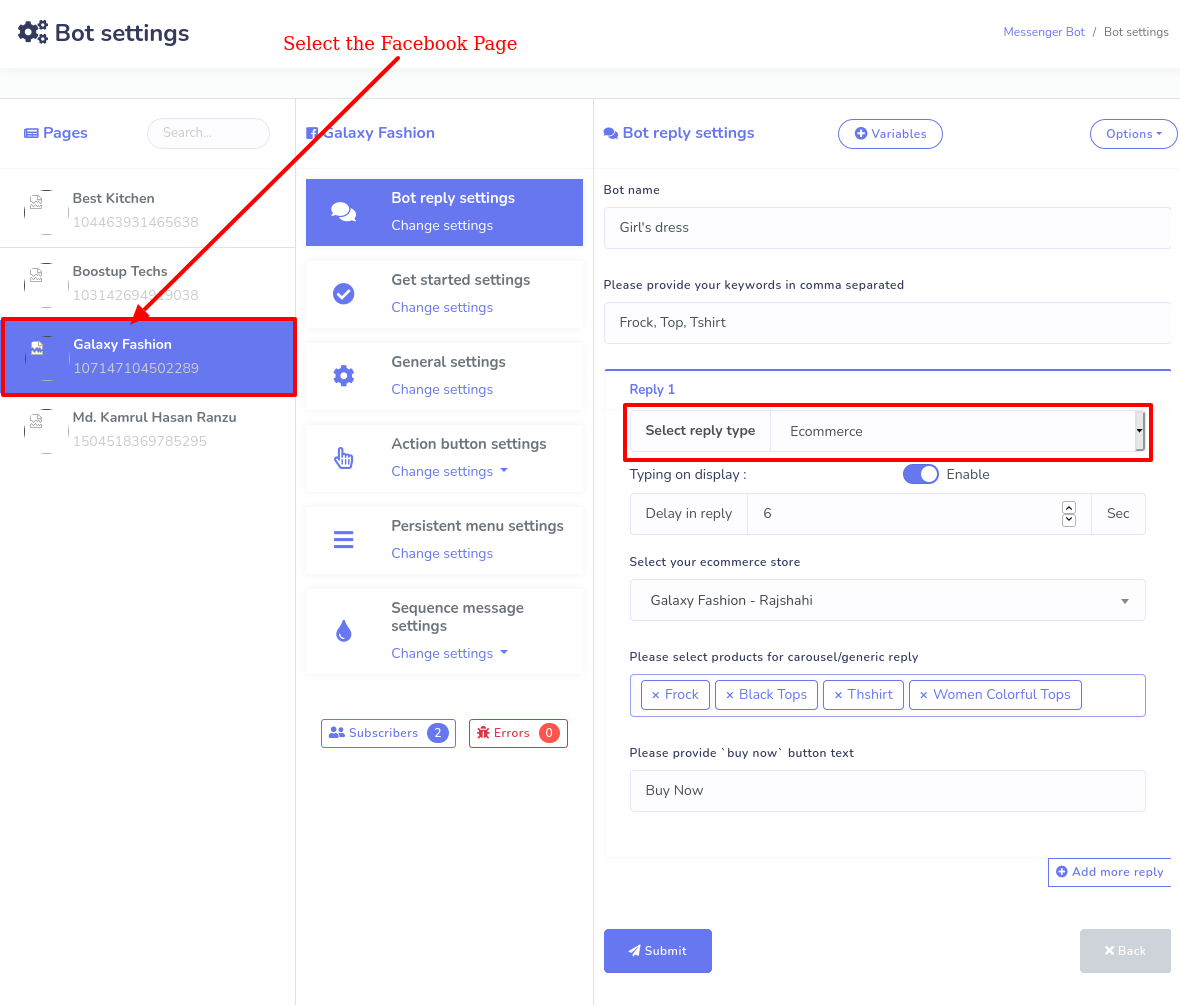Select the Md. Kamrul Hasan Ranzu page
The image size is (1180, 1005).
[x=148, y=429]
